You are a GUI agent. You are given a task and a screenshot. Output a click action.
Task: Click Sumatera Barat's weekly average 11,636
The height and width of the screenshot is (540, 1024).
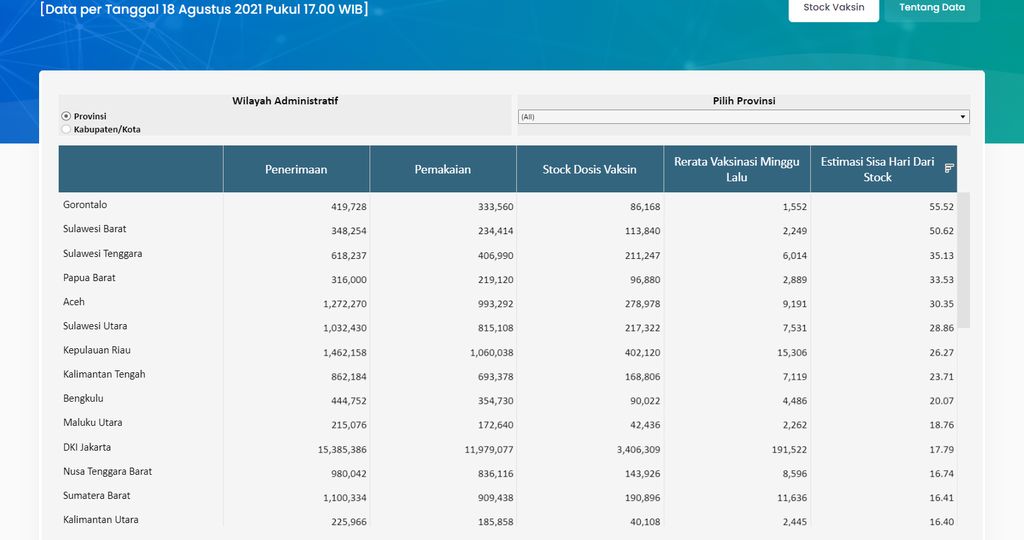792,498
